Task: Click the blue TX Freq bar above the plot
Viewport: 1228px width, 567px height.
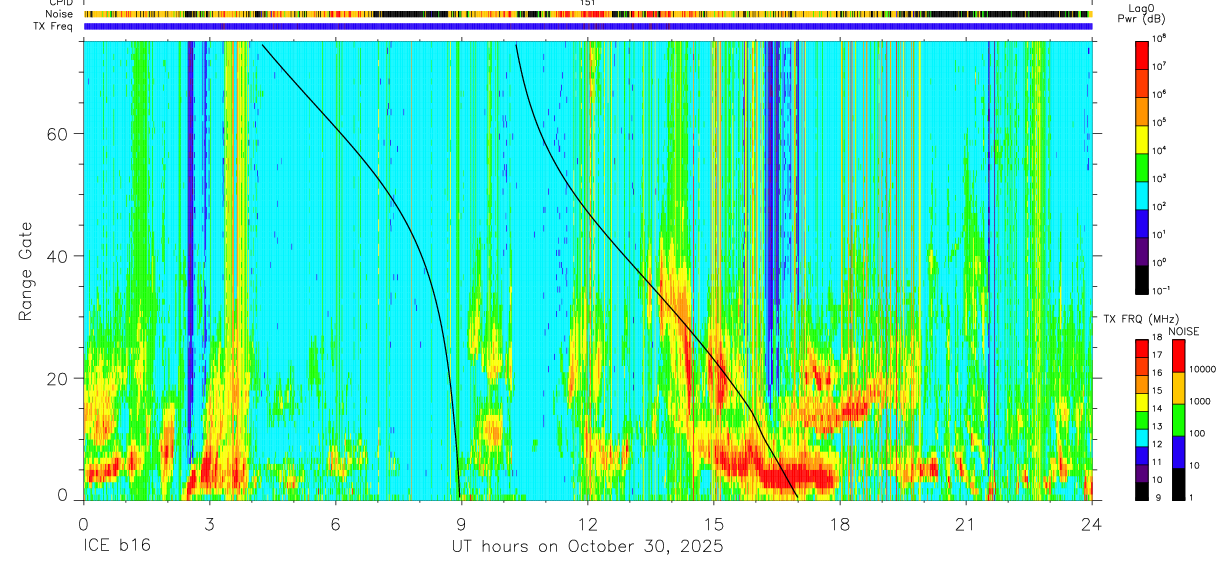Action: (x=588, y=26)
